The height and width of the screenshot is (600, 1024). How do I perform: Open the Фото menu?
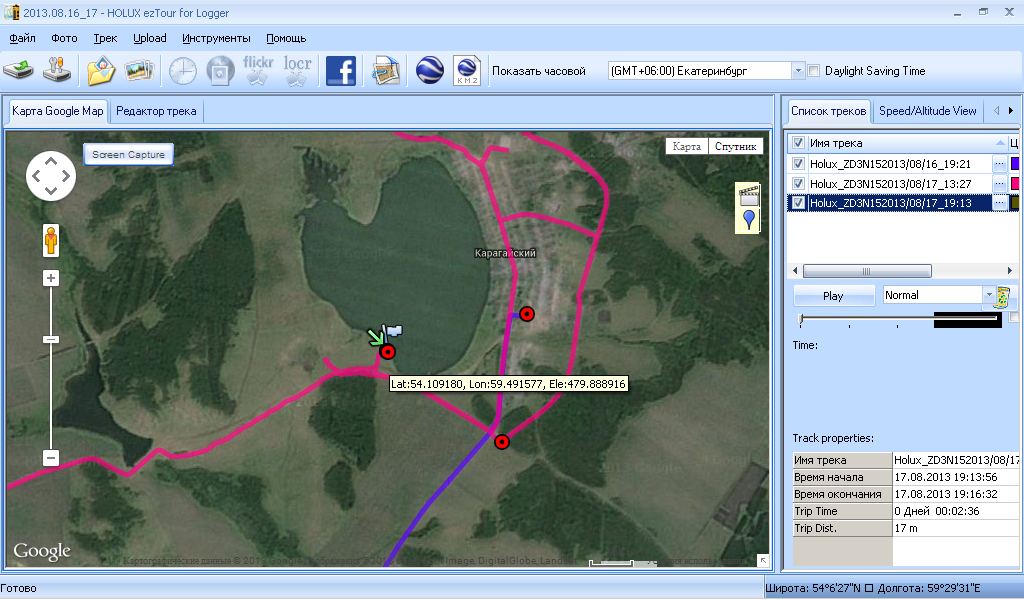[x=64, y=38]
